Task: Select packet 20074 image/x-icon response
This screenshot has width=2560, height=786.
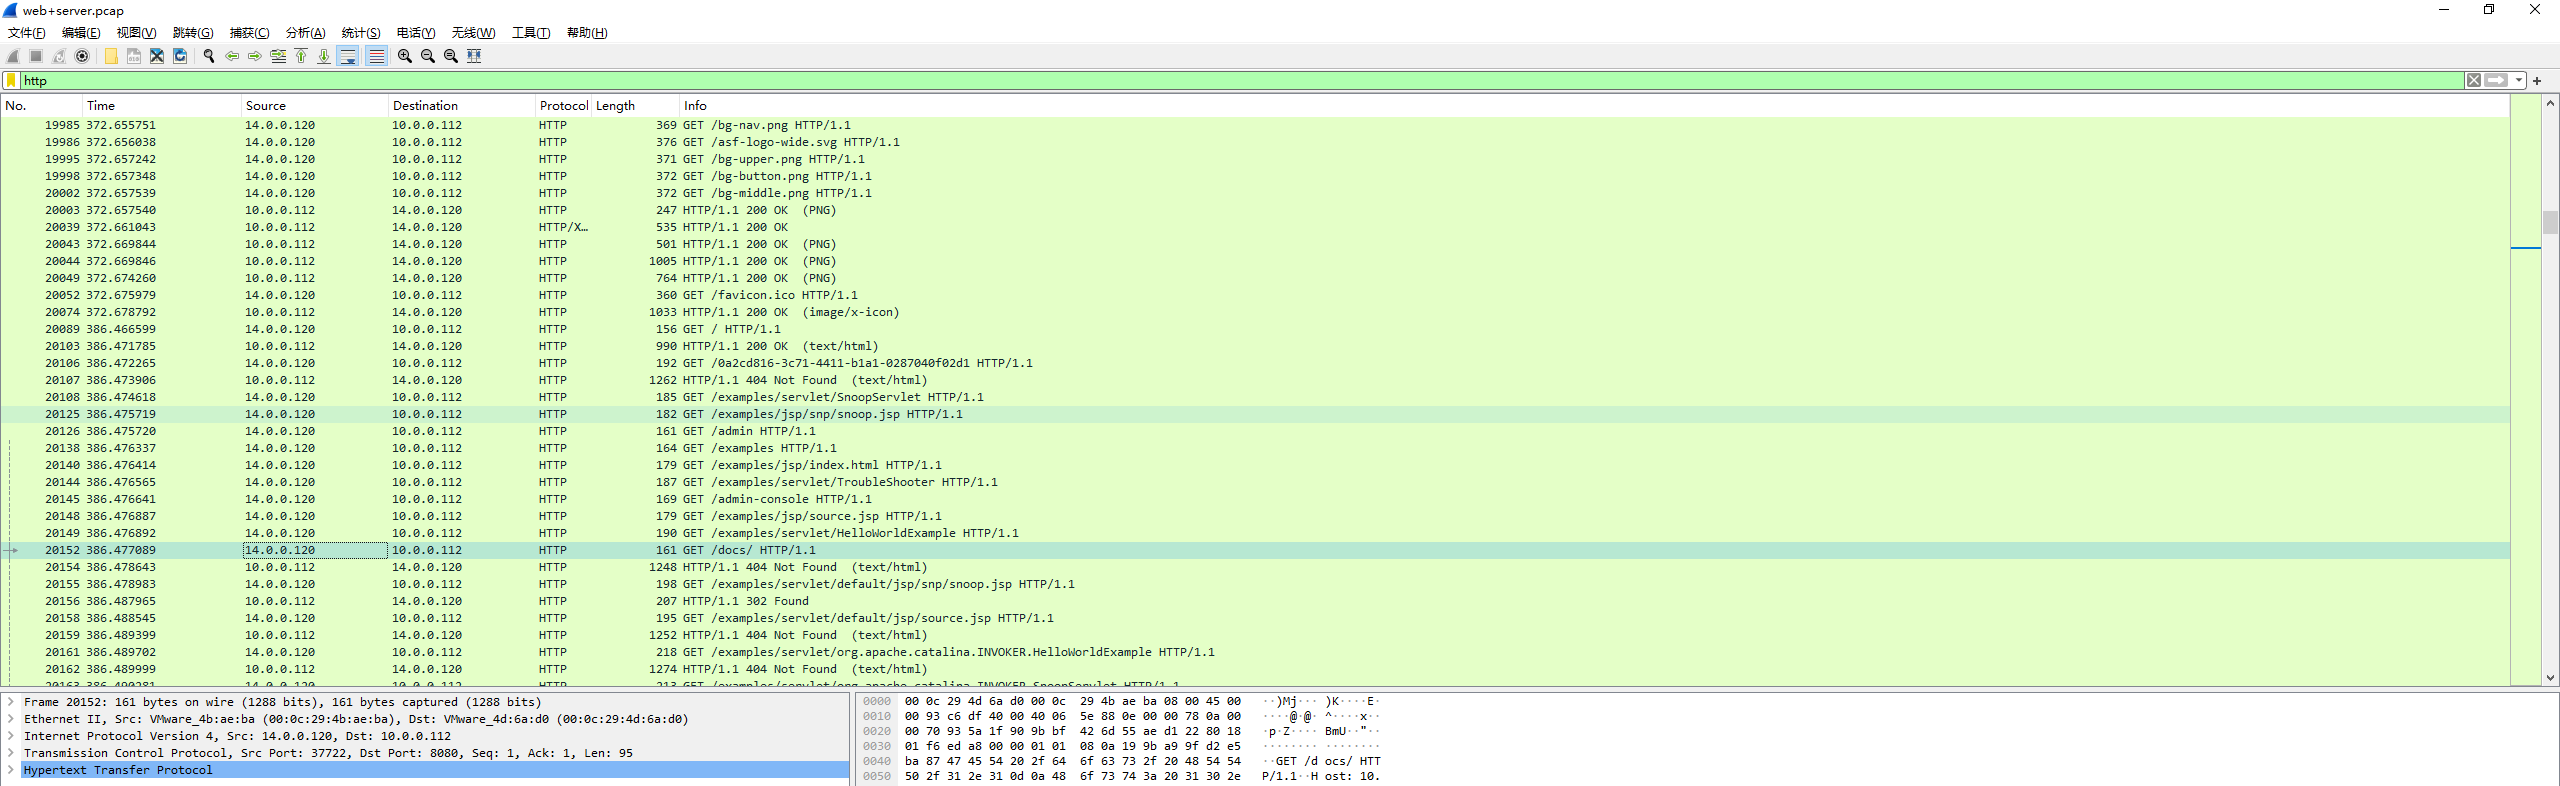Action: [x=1255, y=312]
